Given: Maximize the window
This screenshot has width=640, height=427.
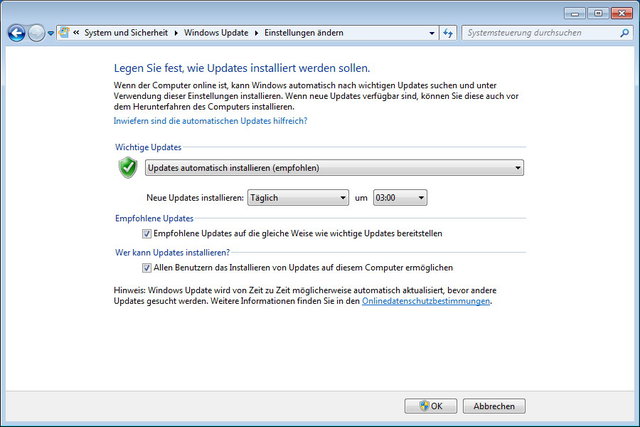Looking at the screenshot, I should (598, 13).
